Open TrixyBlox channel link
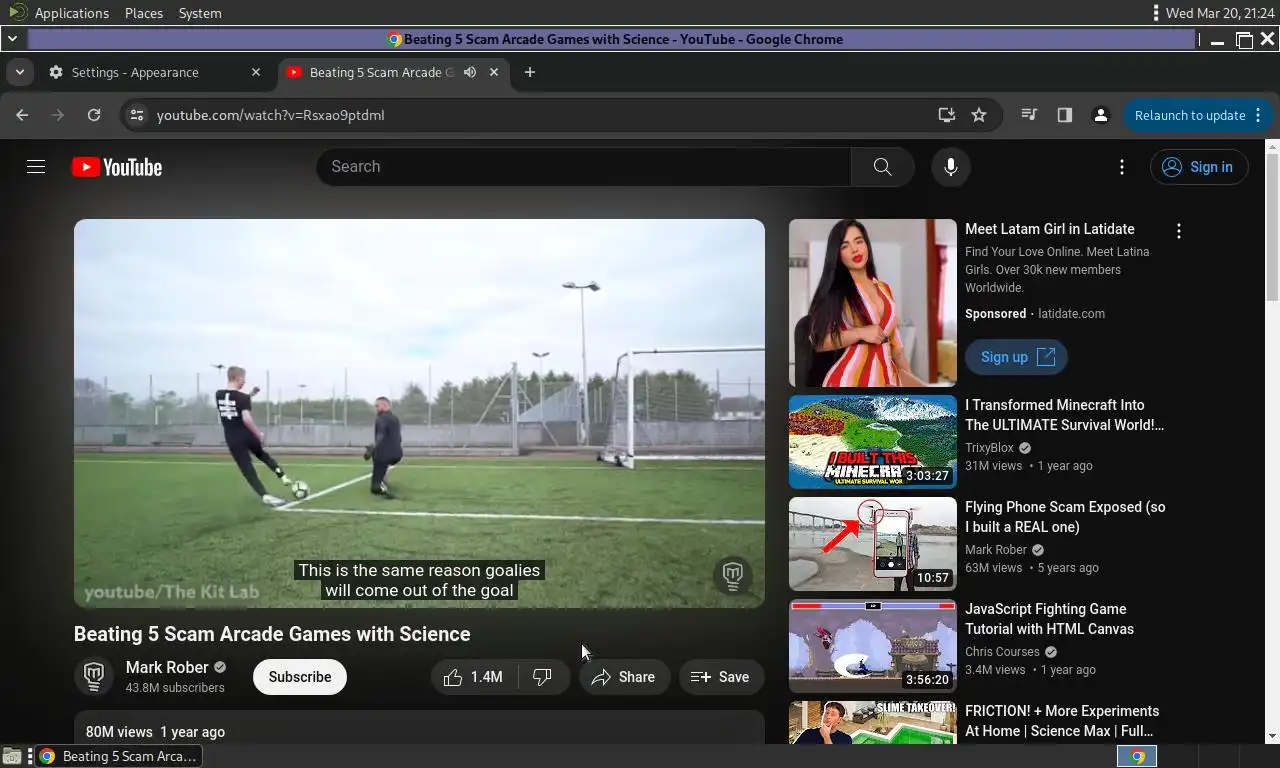 click(989, 448)
